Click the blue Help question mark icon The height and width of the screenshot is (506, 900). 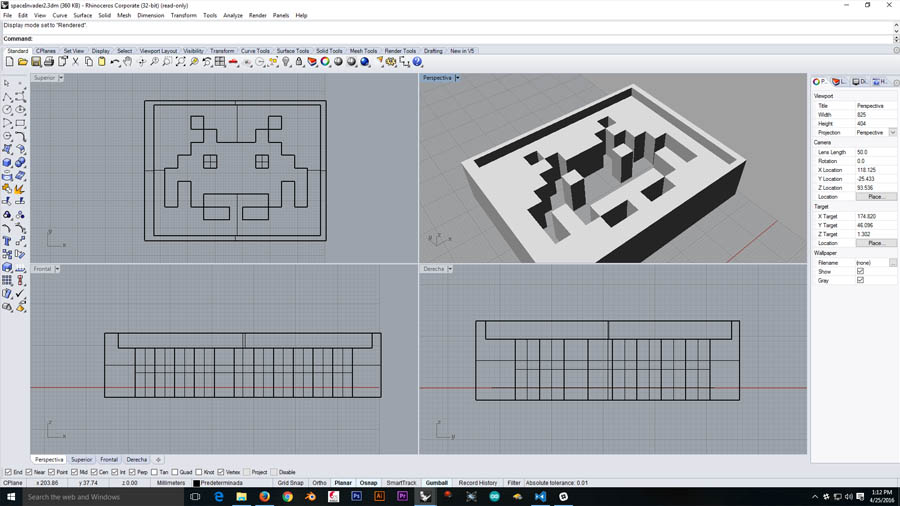pos(417,62)
